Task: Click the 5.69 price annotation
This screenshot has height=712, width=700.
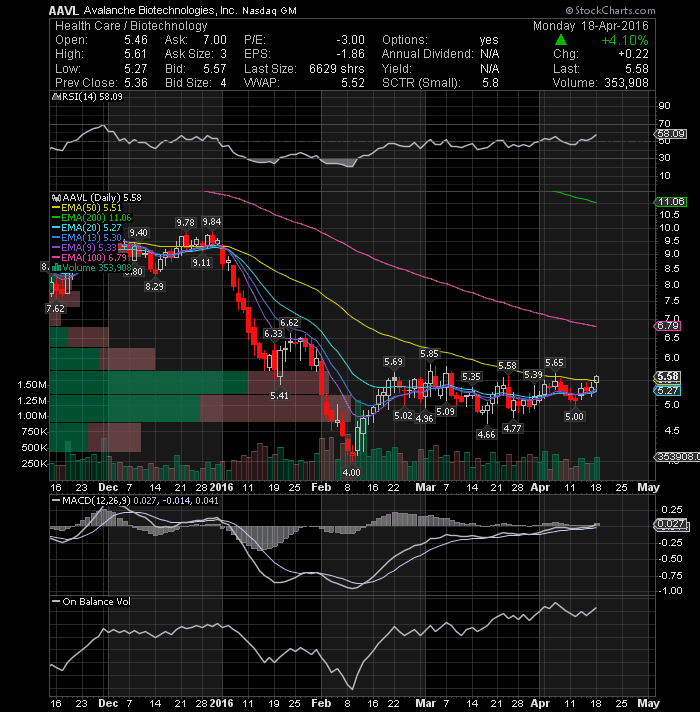Action: tap(393, 362)
